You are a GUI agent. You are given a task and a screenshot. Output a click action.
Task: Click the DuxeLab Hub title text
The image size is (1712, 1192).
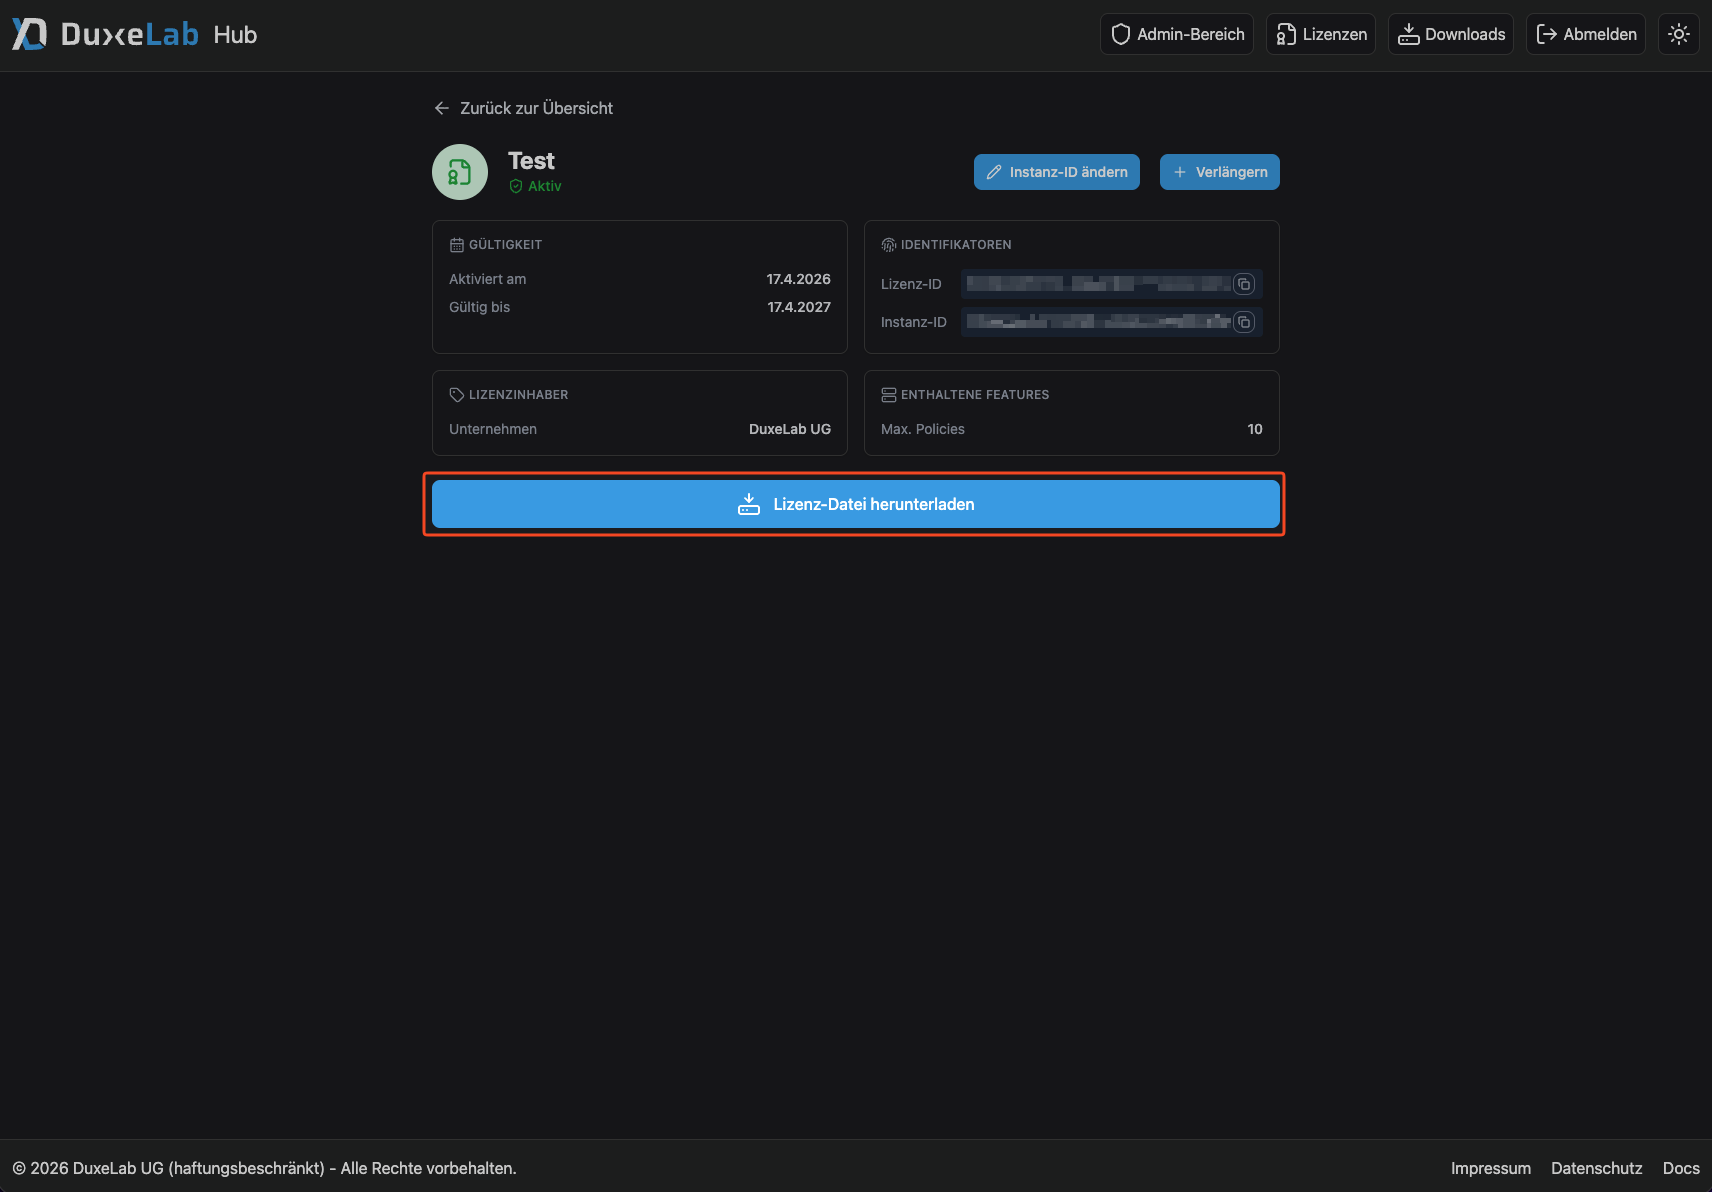[159, 34]
